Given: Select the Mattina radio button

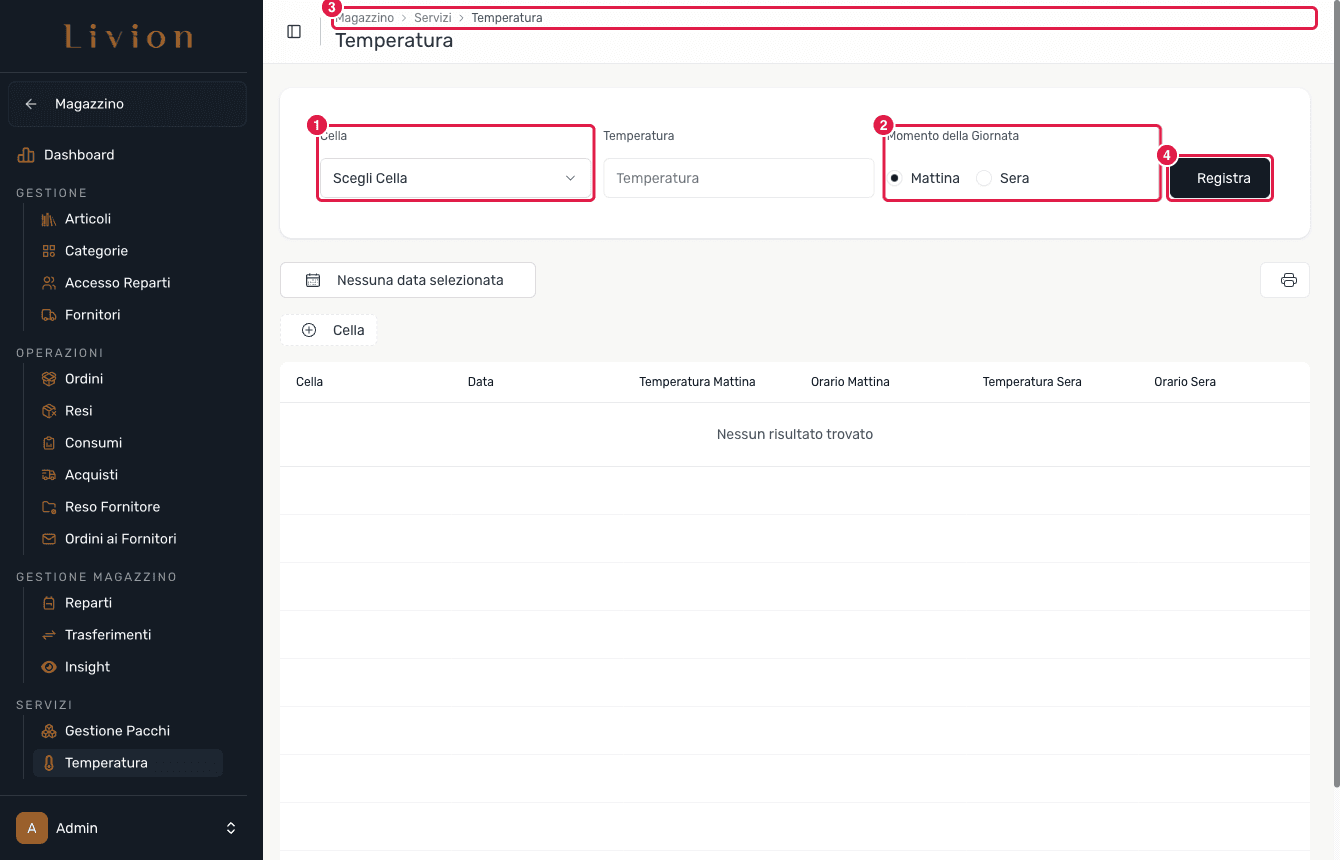Looking at the screenshot, I should coord(895,178).
